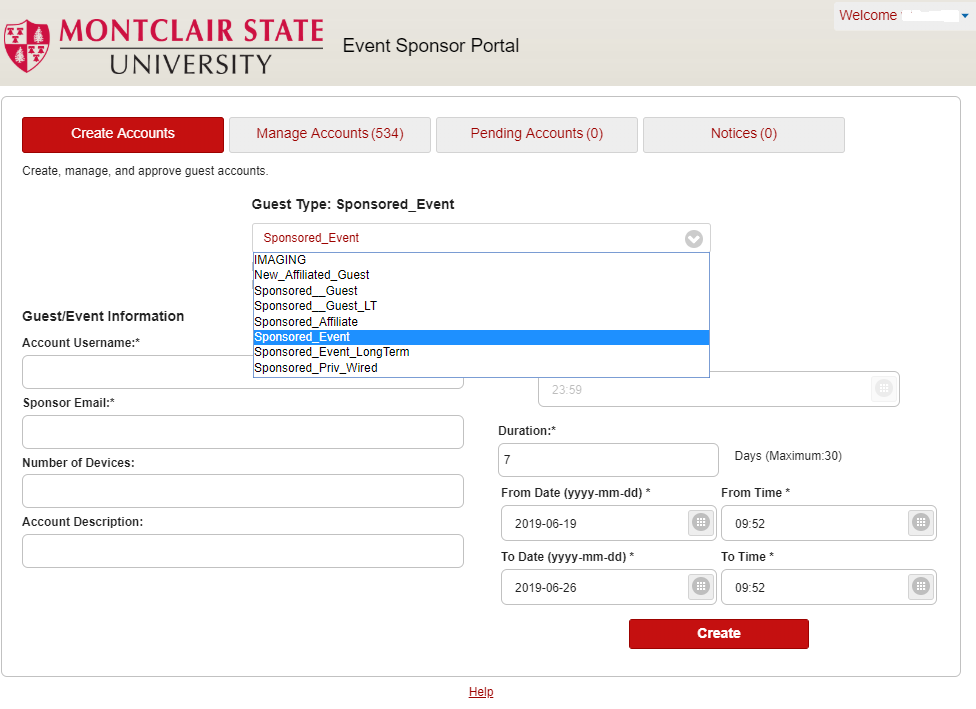Pick Sponsored_Priv_Wired from the list
This screenshot has height=709, width=976.
pyautogui.click(x=316, y=368)
